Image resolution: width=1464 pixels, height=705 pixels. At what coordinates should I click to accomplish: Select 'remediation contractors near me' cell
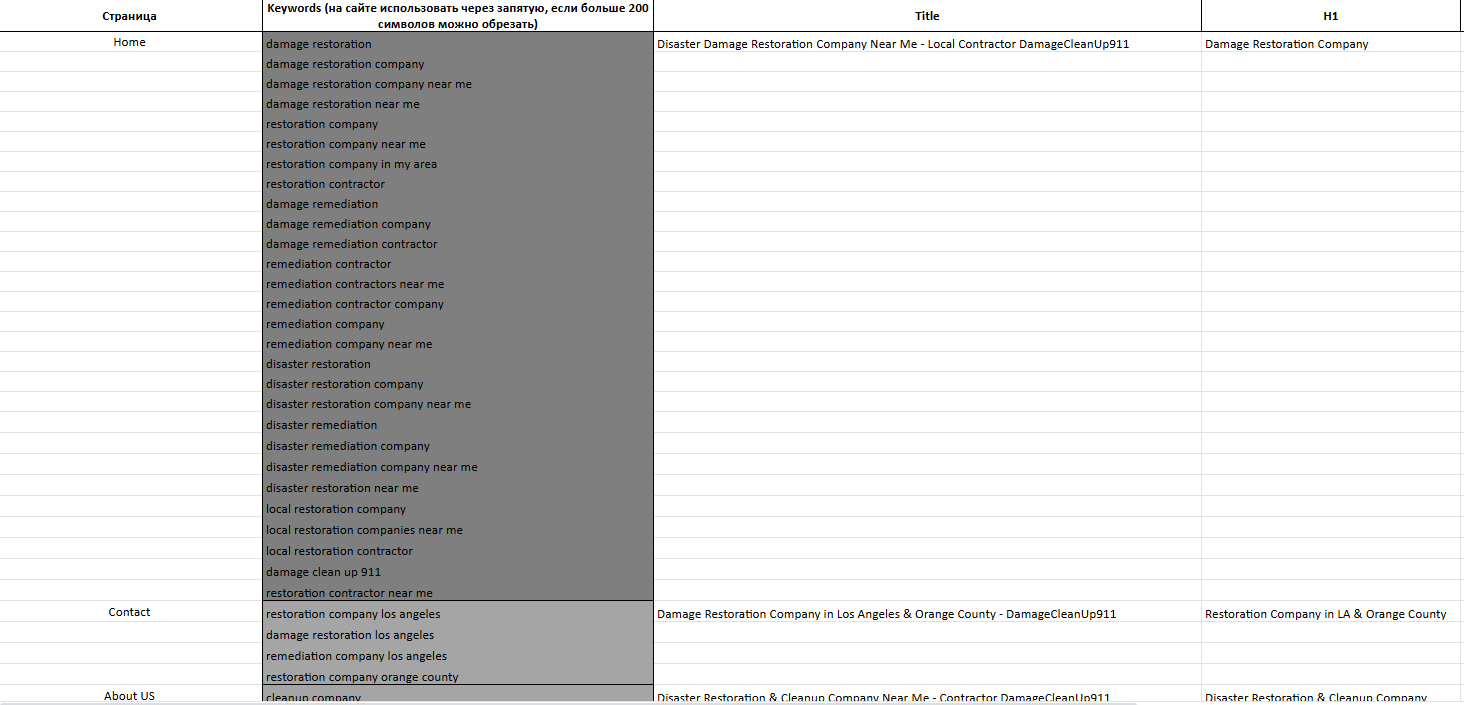(x=458, y=284)
